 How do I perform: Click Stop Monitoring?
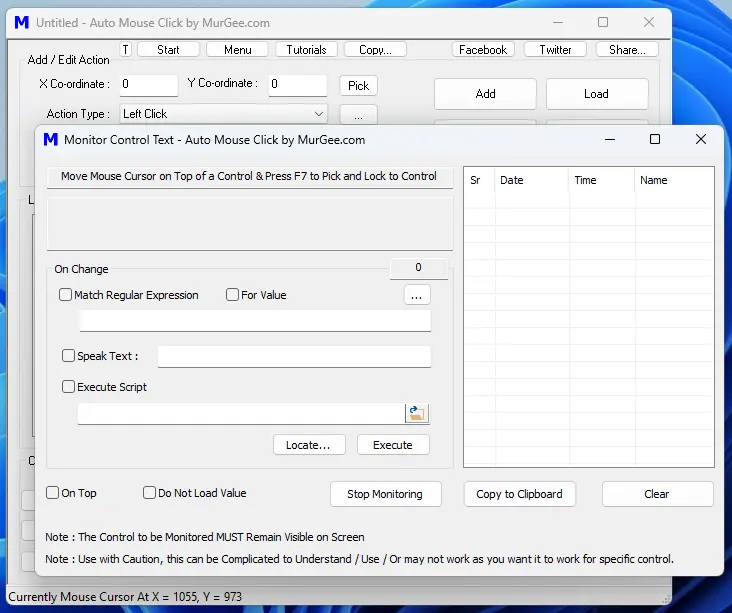point(386,494)
